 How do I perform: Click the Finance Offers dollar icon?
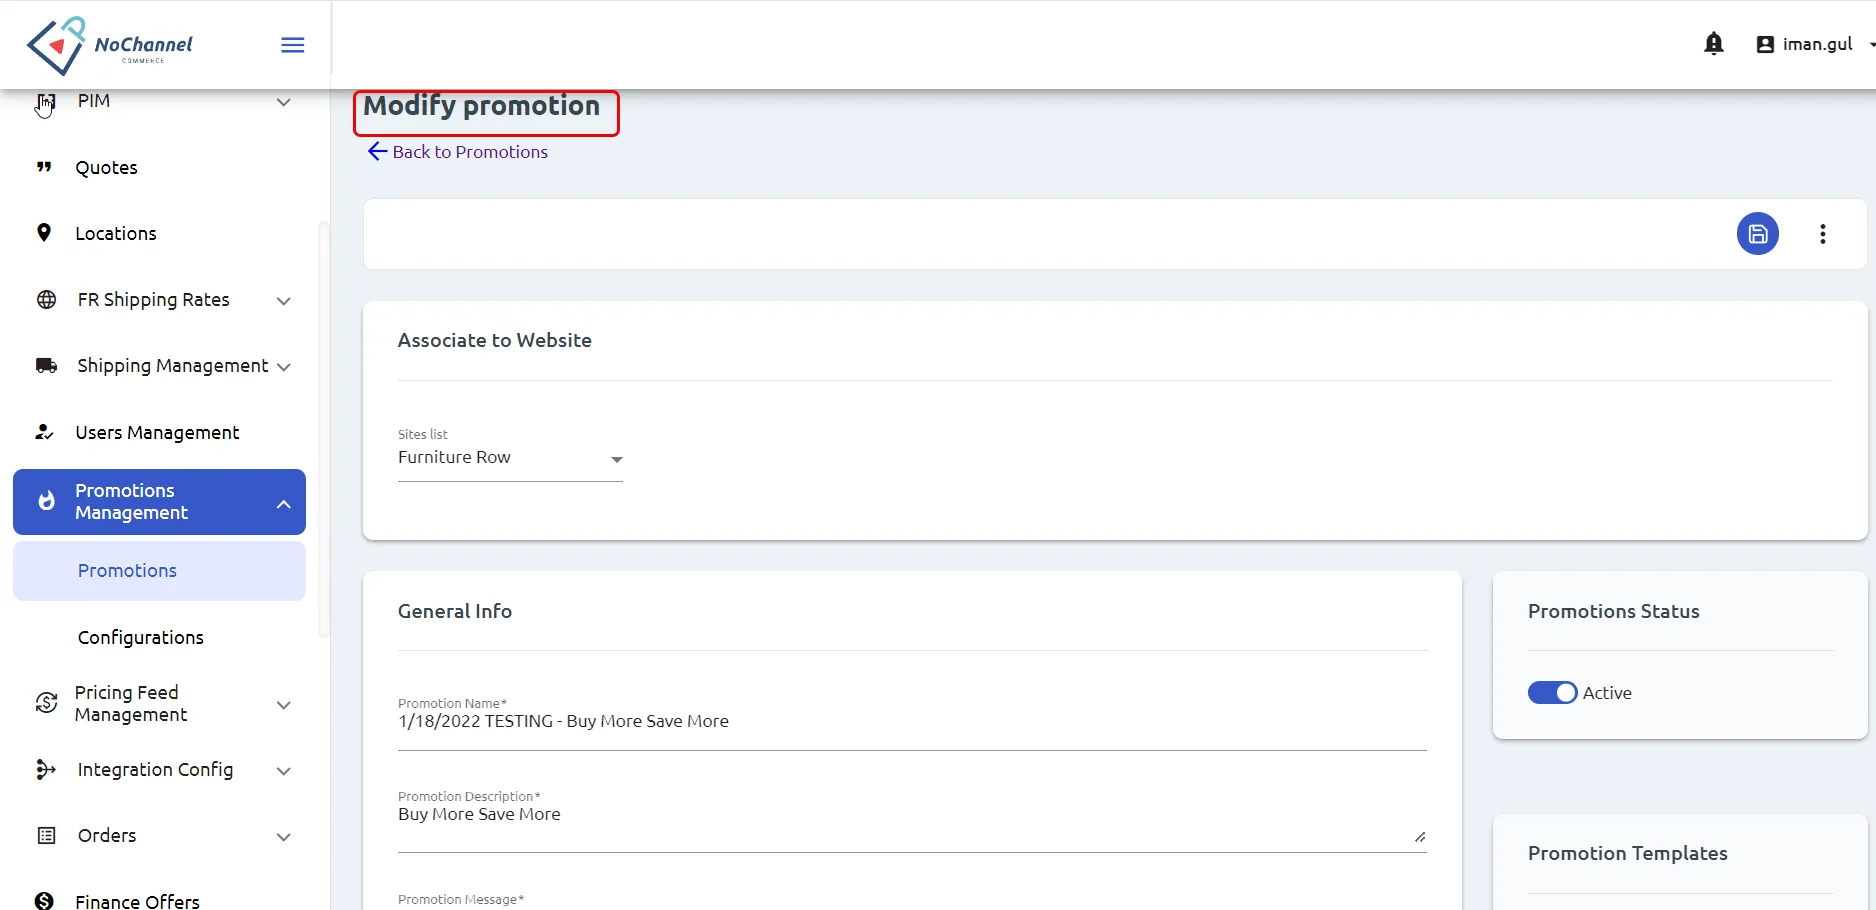click(x=44, y=902)
